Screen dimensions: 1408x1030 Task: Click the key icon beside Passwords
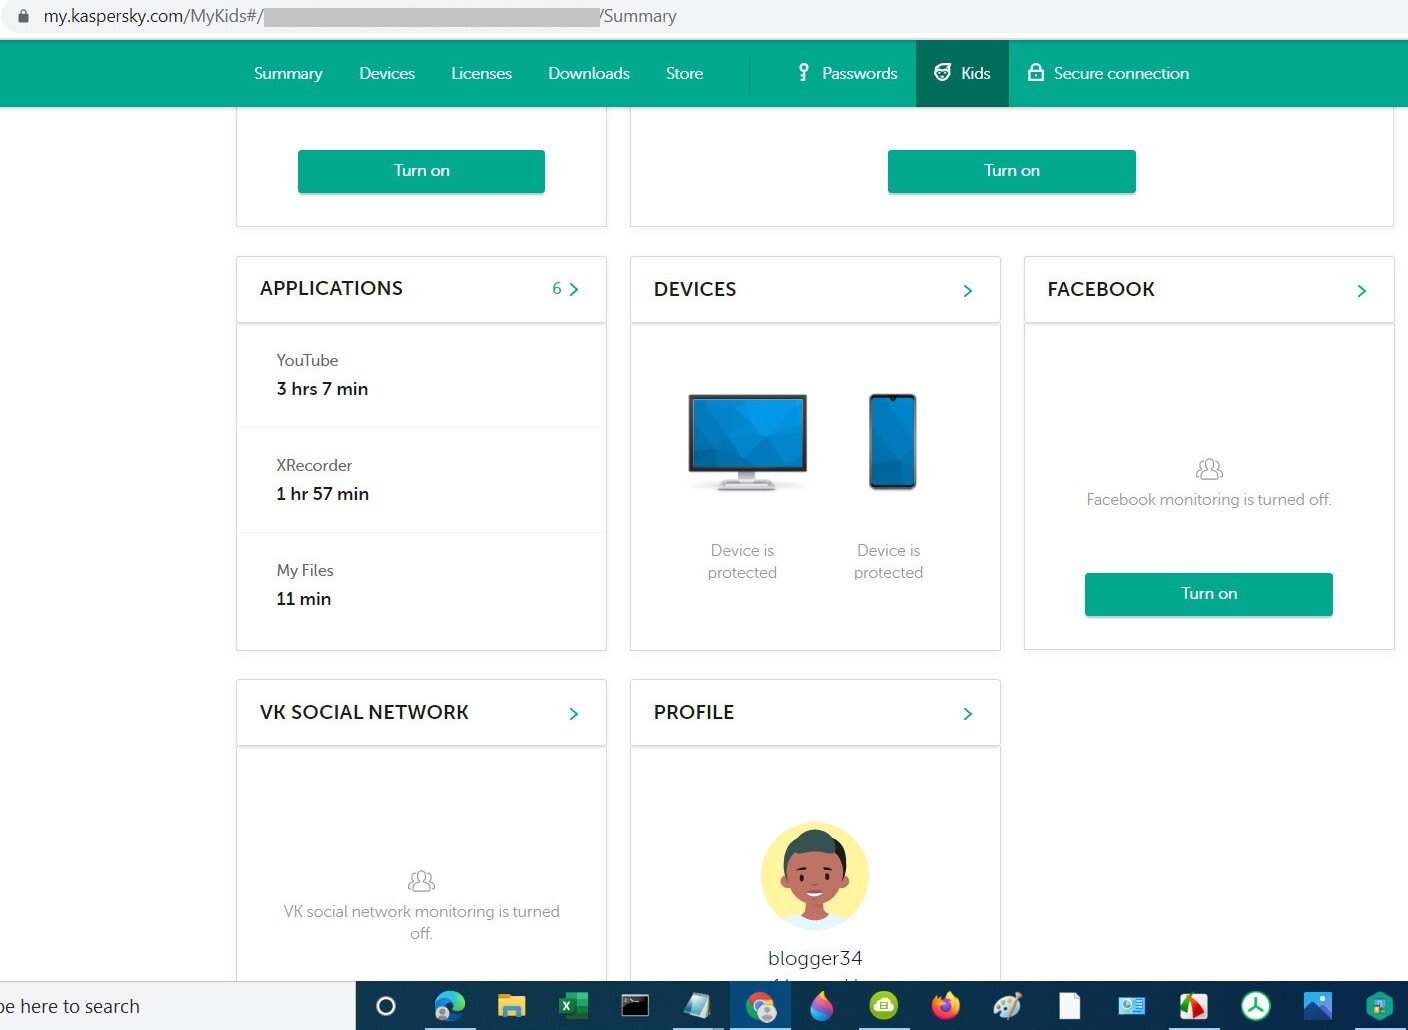pyautogui.click(x=803, y=72)
